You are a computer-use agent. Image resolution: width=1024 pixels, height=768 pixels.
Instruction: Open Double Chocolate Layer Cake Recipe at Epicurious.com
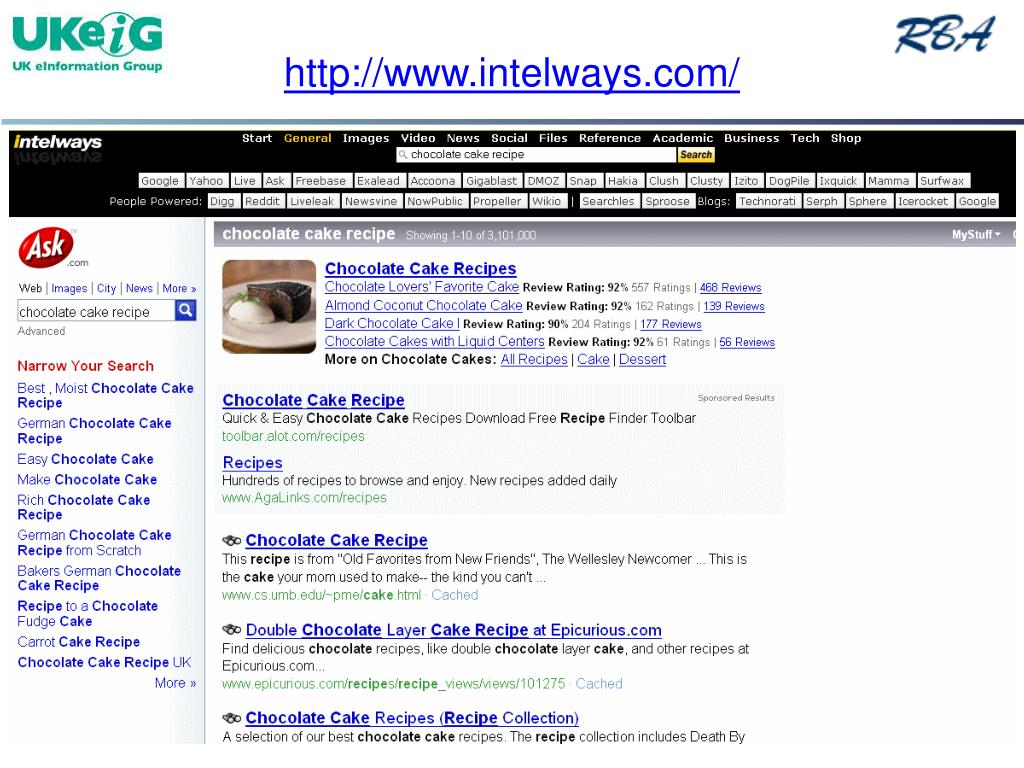(x=453, y=630)
